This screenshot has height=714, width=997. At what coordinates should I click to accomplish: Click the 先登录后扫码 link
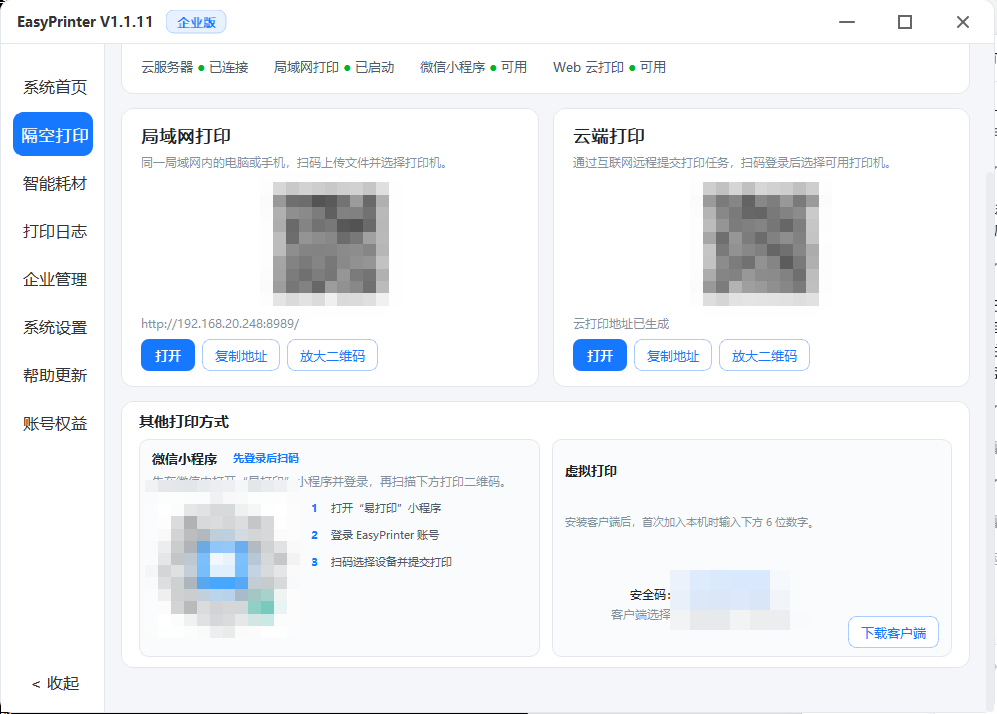[266, 458]
